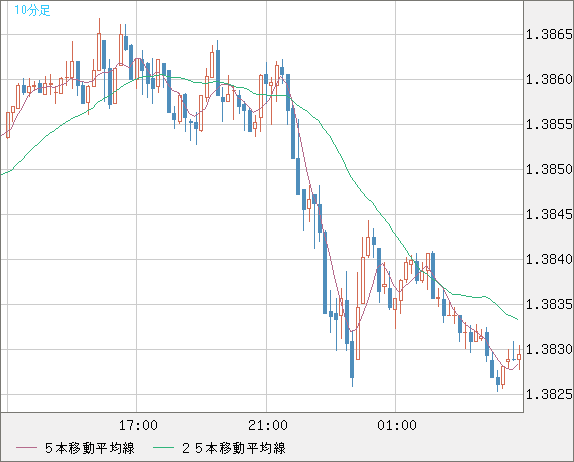Select the 1.3840 price level label
This screenshot has height=462, width=574.
click(x=549, y=259)
